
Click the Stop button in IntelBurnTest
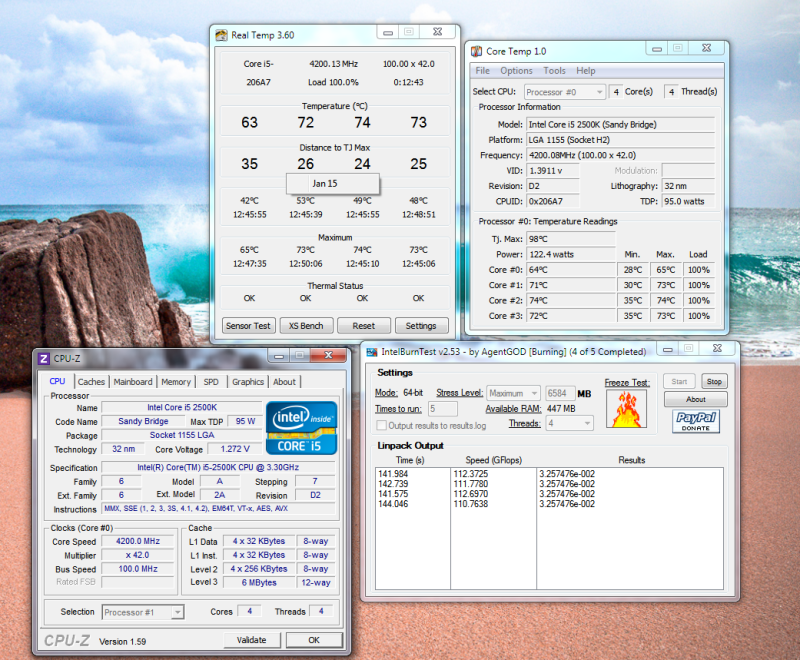[x=714, y=381]
